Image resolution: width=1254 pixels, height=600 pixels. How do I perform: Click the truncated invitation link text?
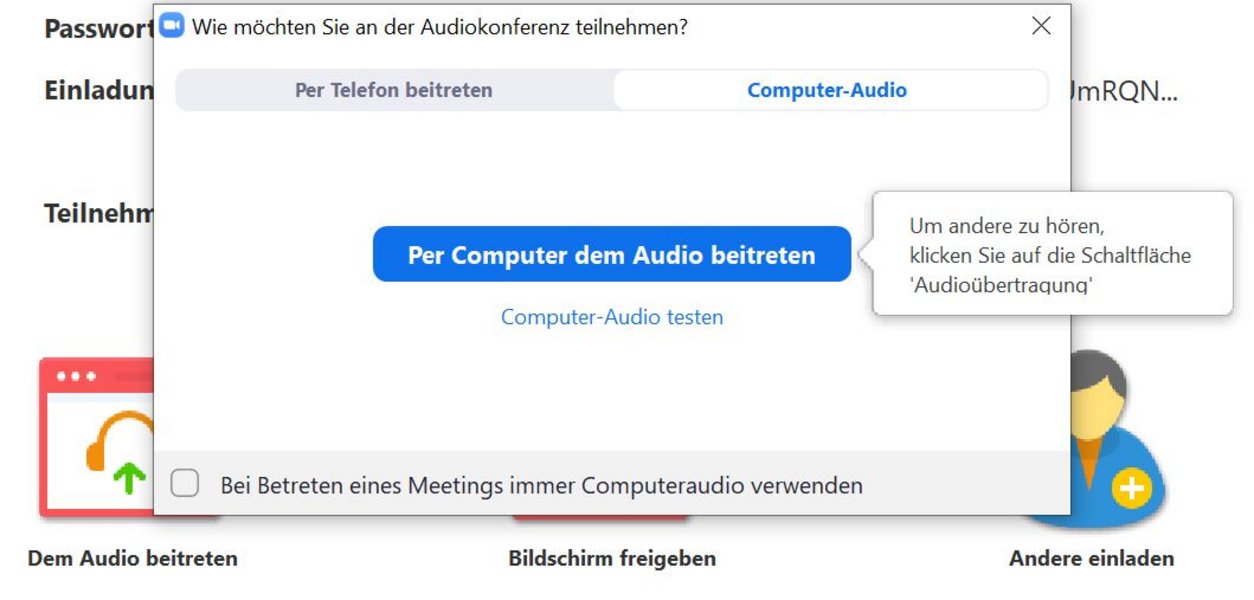coord(1124,91)
